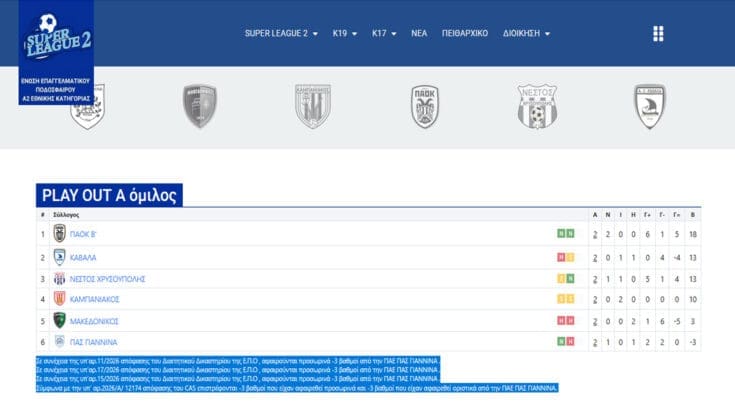Open the ΠΕΙΘΑΡΧΙΚΟ menu item
The height and width of the screenshot is (420, 735).
click(x=465, y=33)
